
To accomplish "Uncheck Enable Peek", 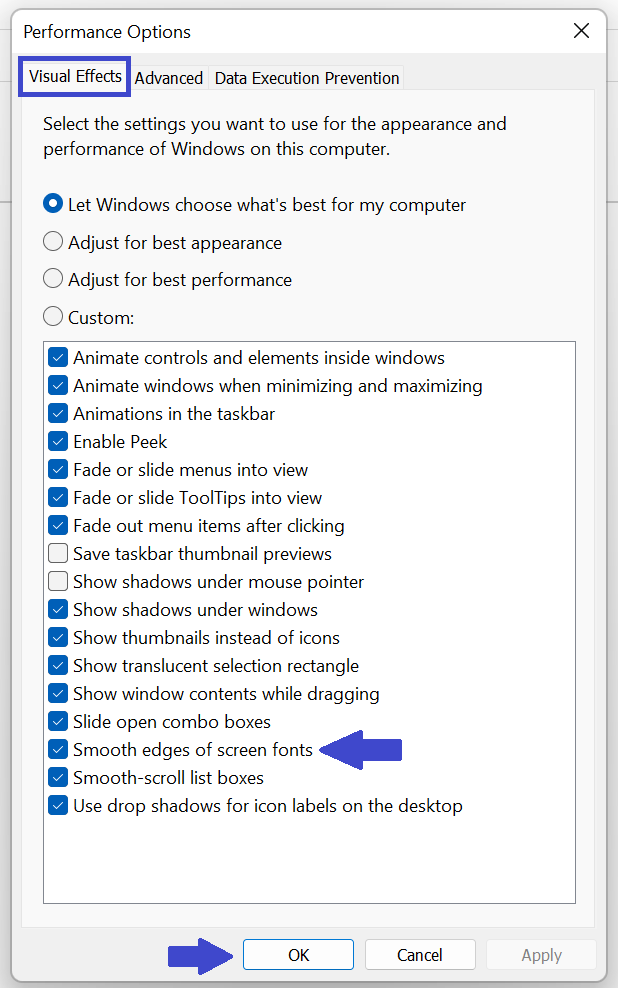I will tap(57, 441).
